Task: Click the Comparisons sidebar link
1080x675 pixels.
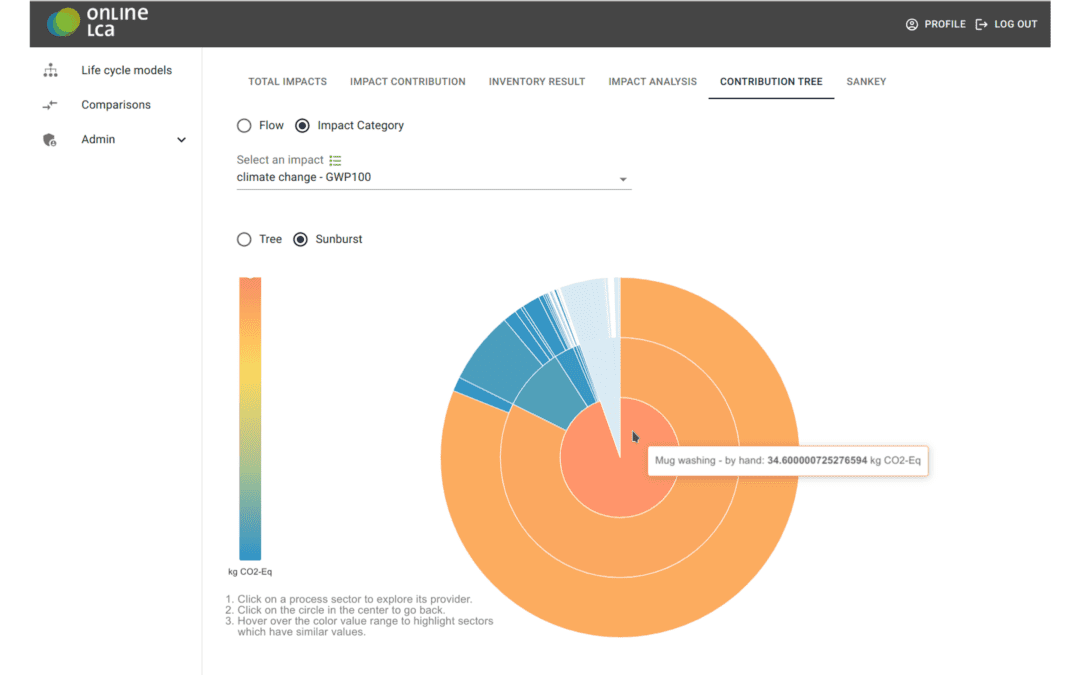Action: tap(116, 105)
